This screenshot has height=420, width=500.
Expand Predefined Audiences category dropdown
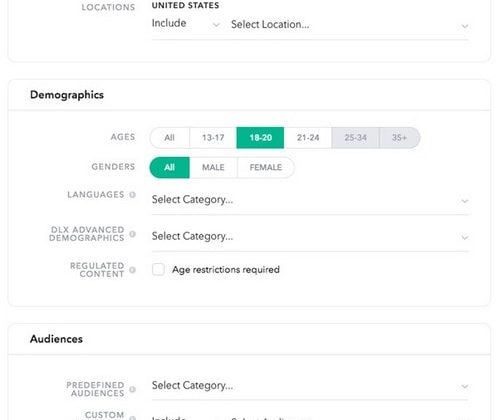coord(310,386)
